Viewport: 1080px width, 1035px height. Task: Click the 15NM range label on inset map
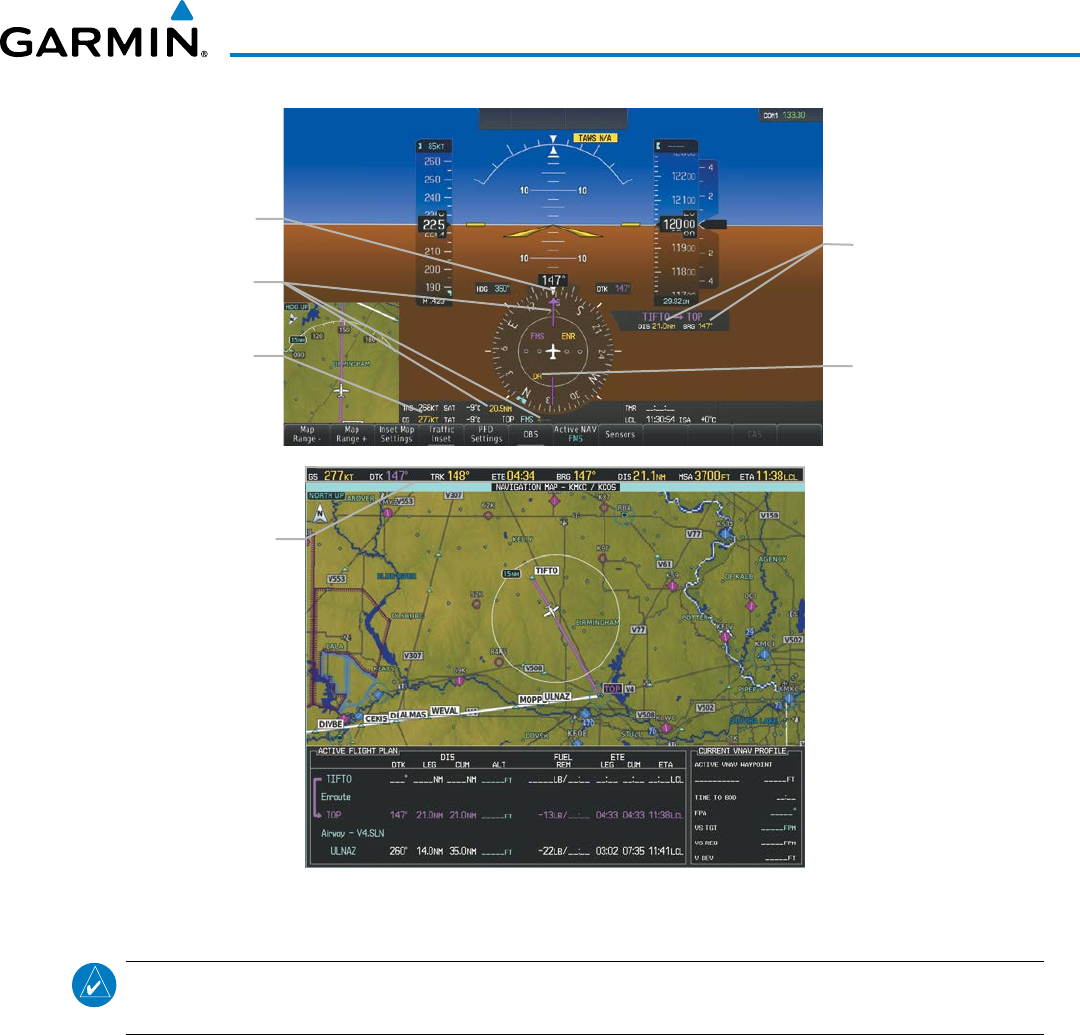(298, 339)
